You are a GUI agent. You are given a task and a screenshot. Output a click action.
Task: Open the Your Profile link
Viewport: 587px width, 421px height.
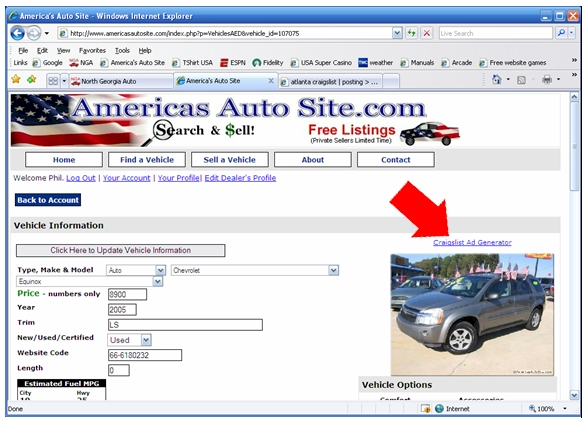click(x=179, y=178)
